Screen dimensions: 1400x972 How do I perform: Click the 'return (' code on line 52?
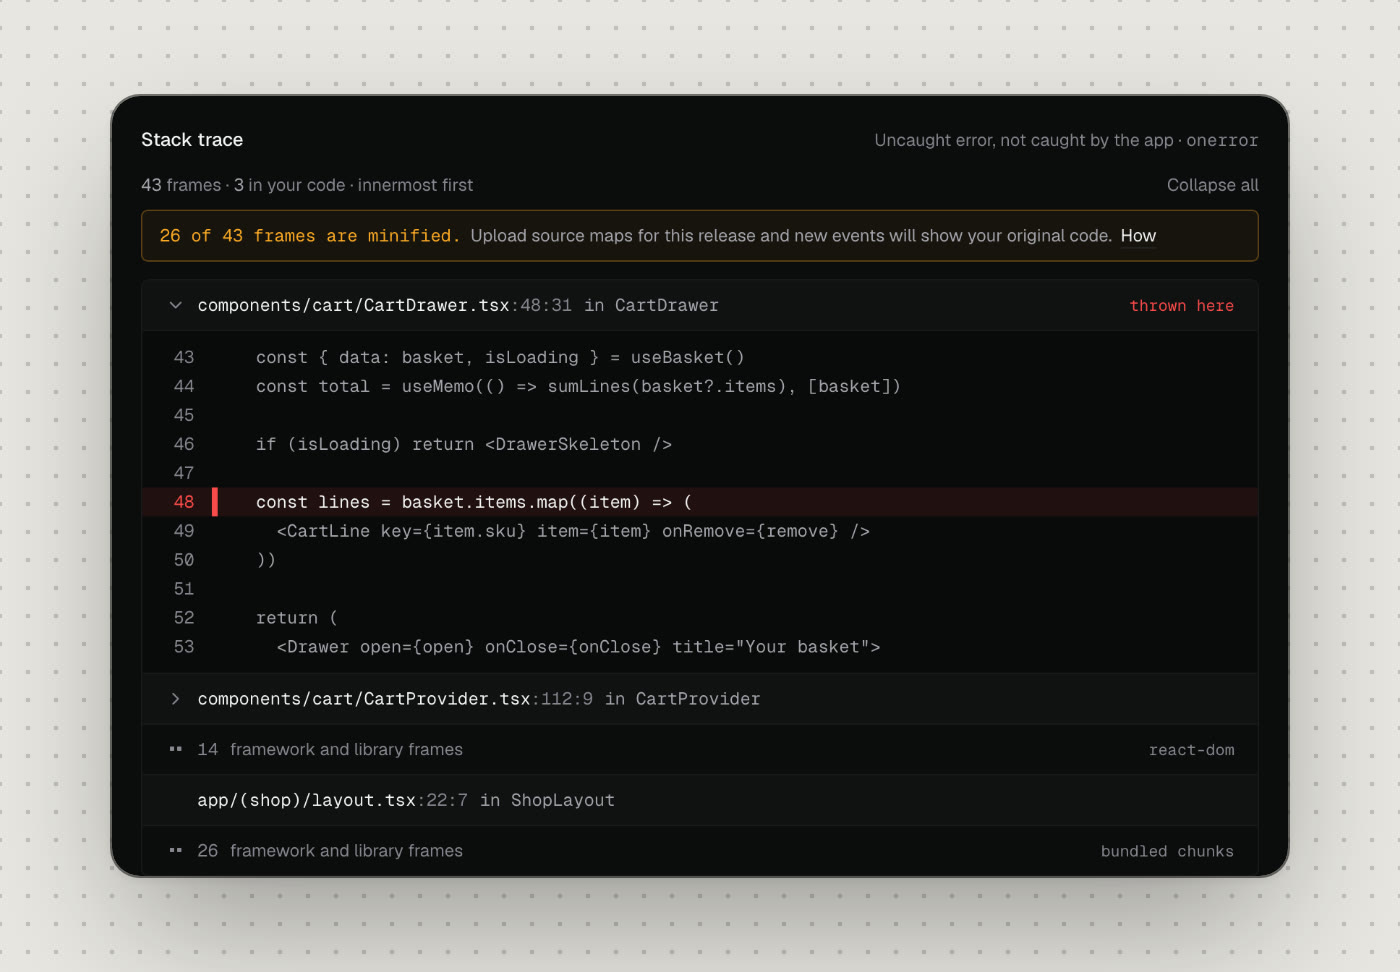[x=297, y=618]
